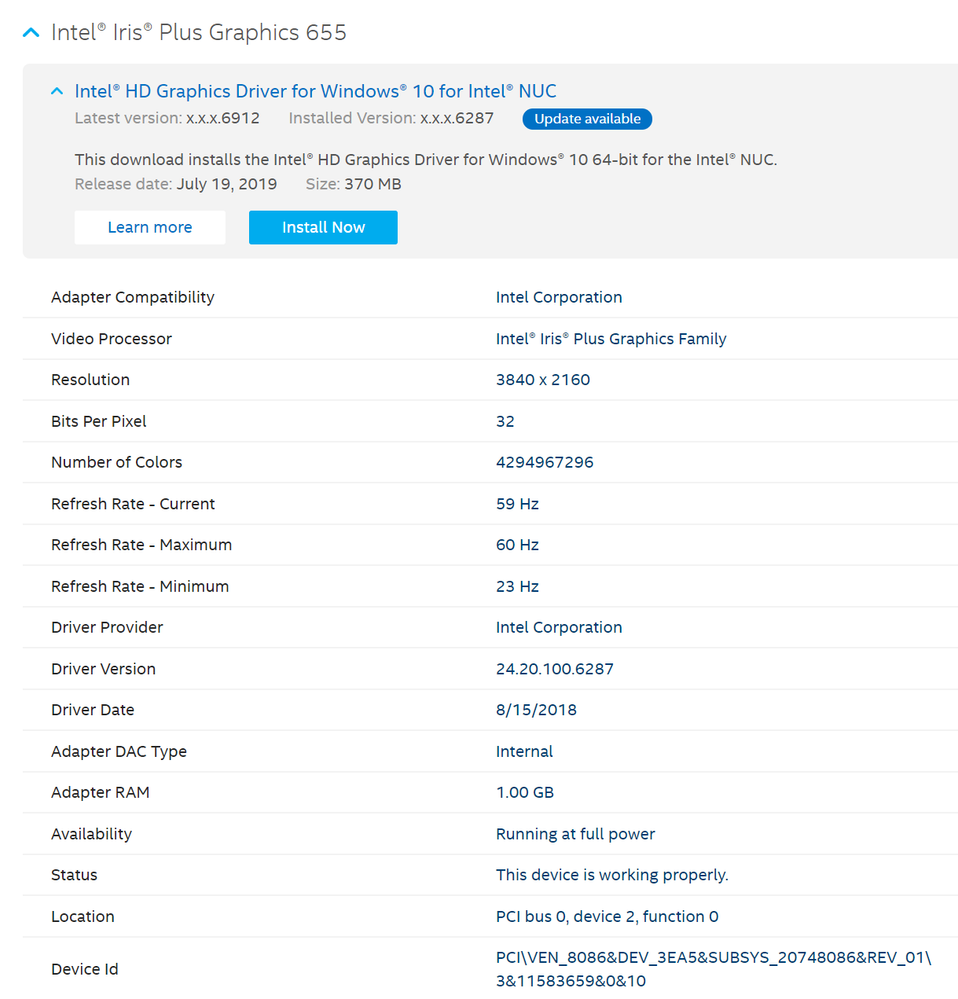The width and height of the screenshot is (958, 999).
Task: Select the current refresh rate 59 Hz
Action: (x=517, y=504)
